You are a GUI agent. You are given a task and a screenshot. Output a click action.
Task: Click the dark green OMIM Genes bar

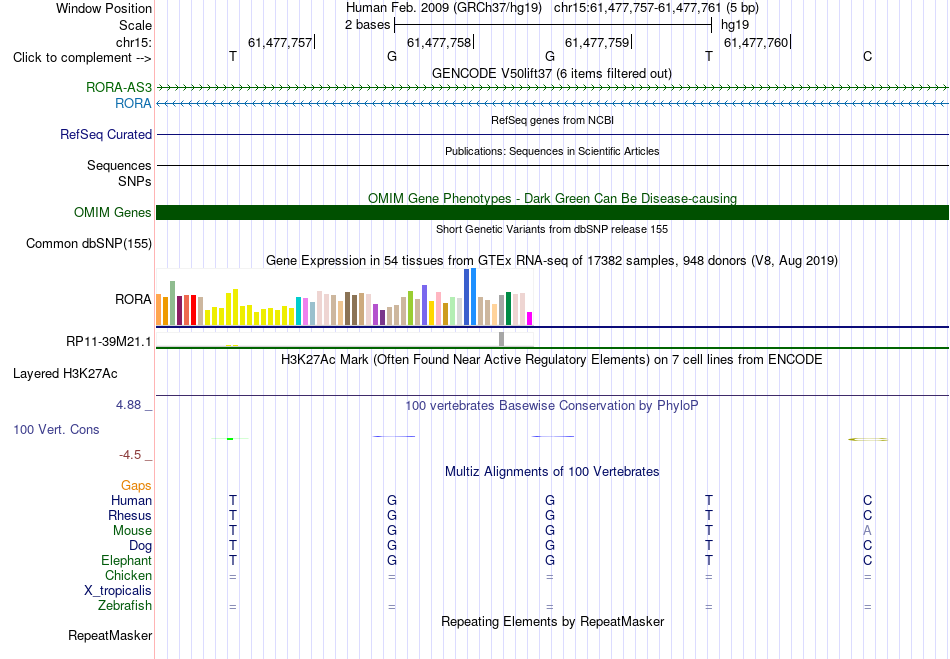(553, 213)
